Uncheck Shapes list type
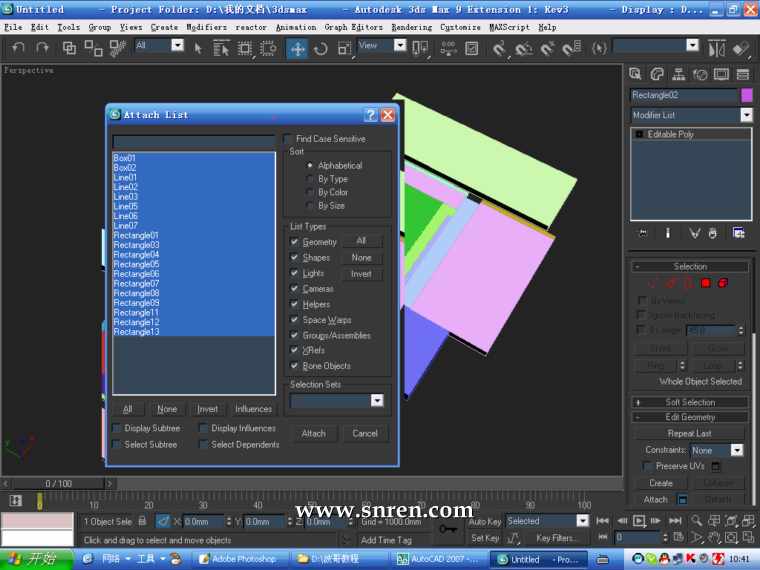Viewport: 760px width, 570px height. click(294, 257)
